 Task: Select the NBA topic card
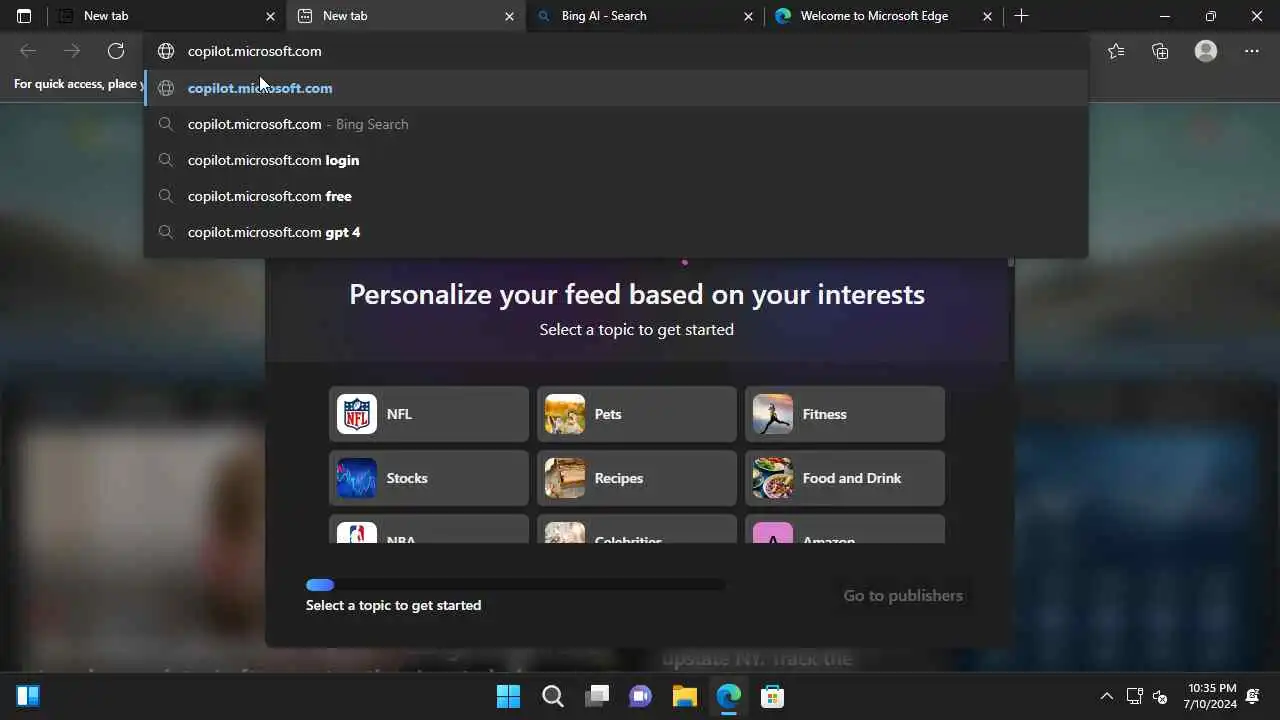coord(429,529)
